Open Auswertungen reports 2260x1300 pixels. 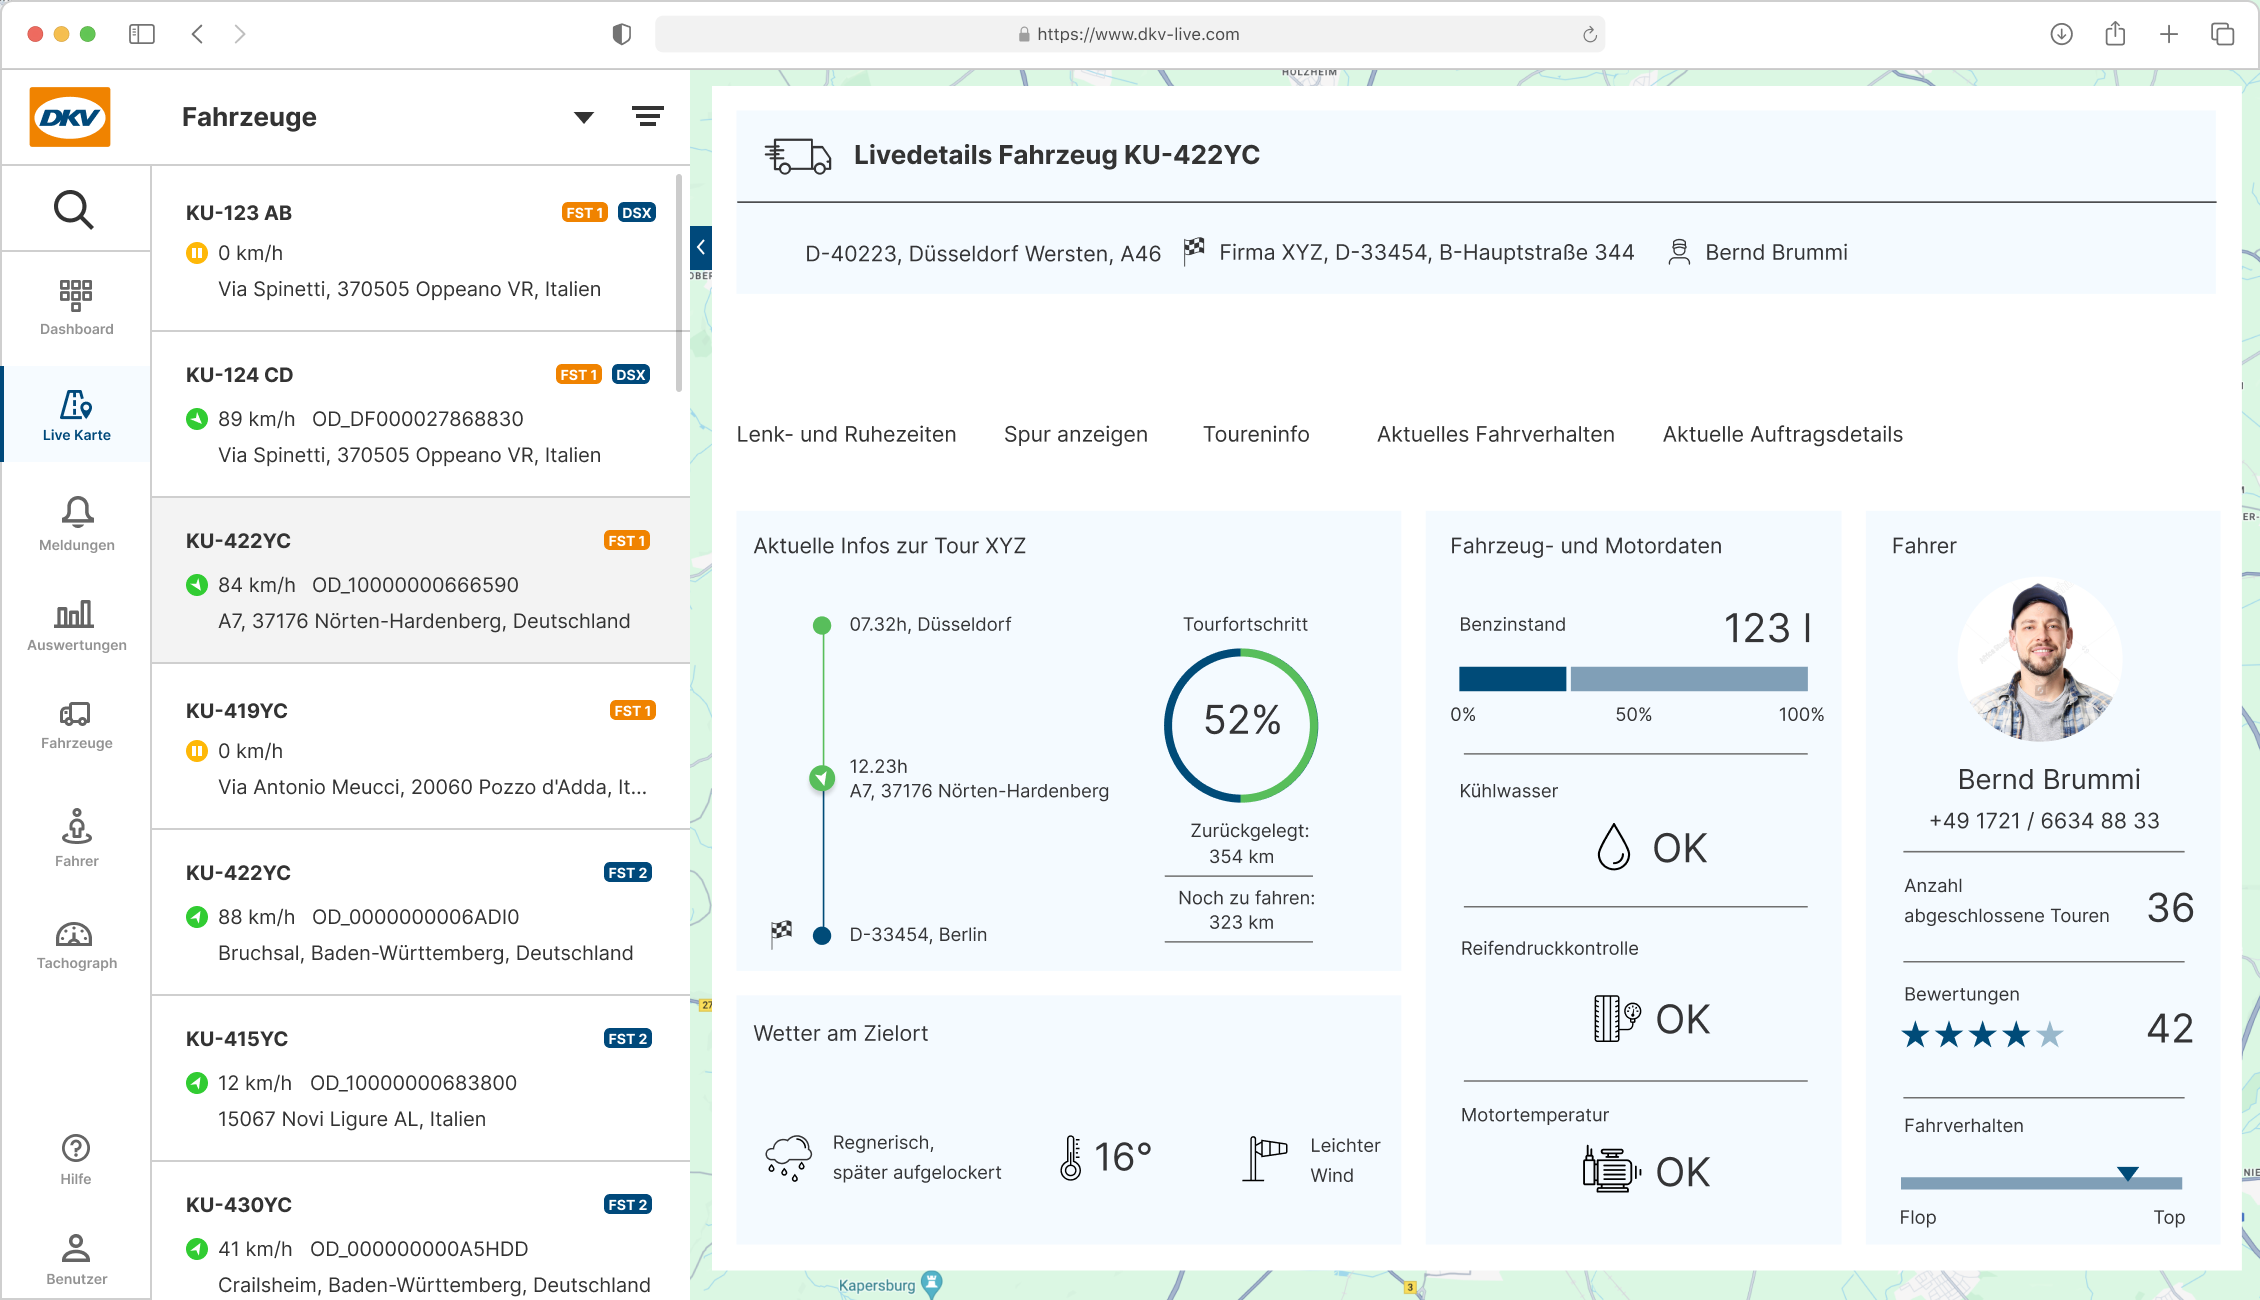(77, 626)
